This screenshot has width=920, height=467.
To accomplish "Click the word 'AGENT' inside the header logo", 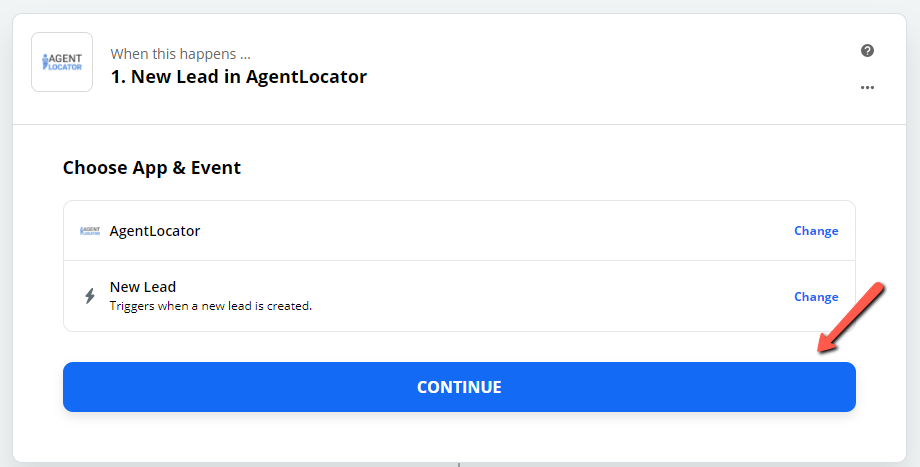I will (x=65, y=58).
